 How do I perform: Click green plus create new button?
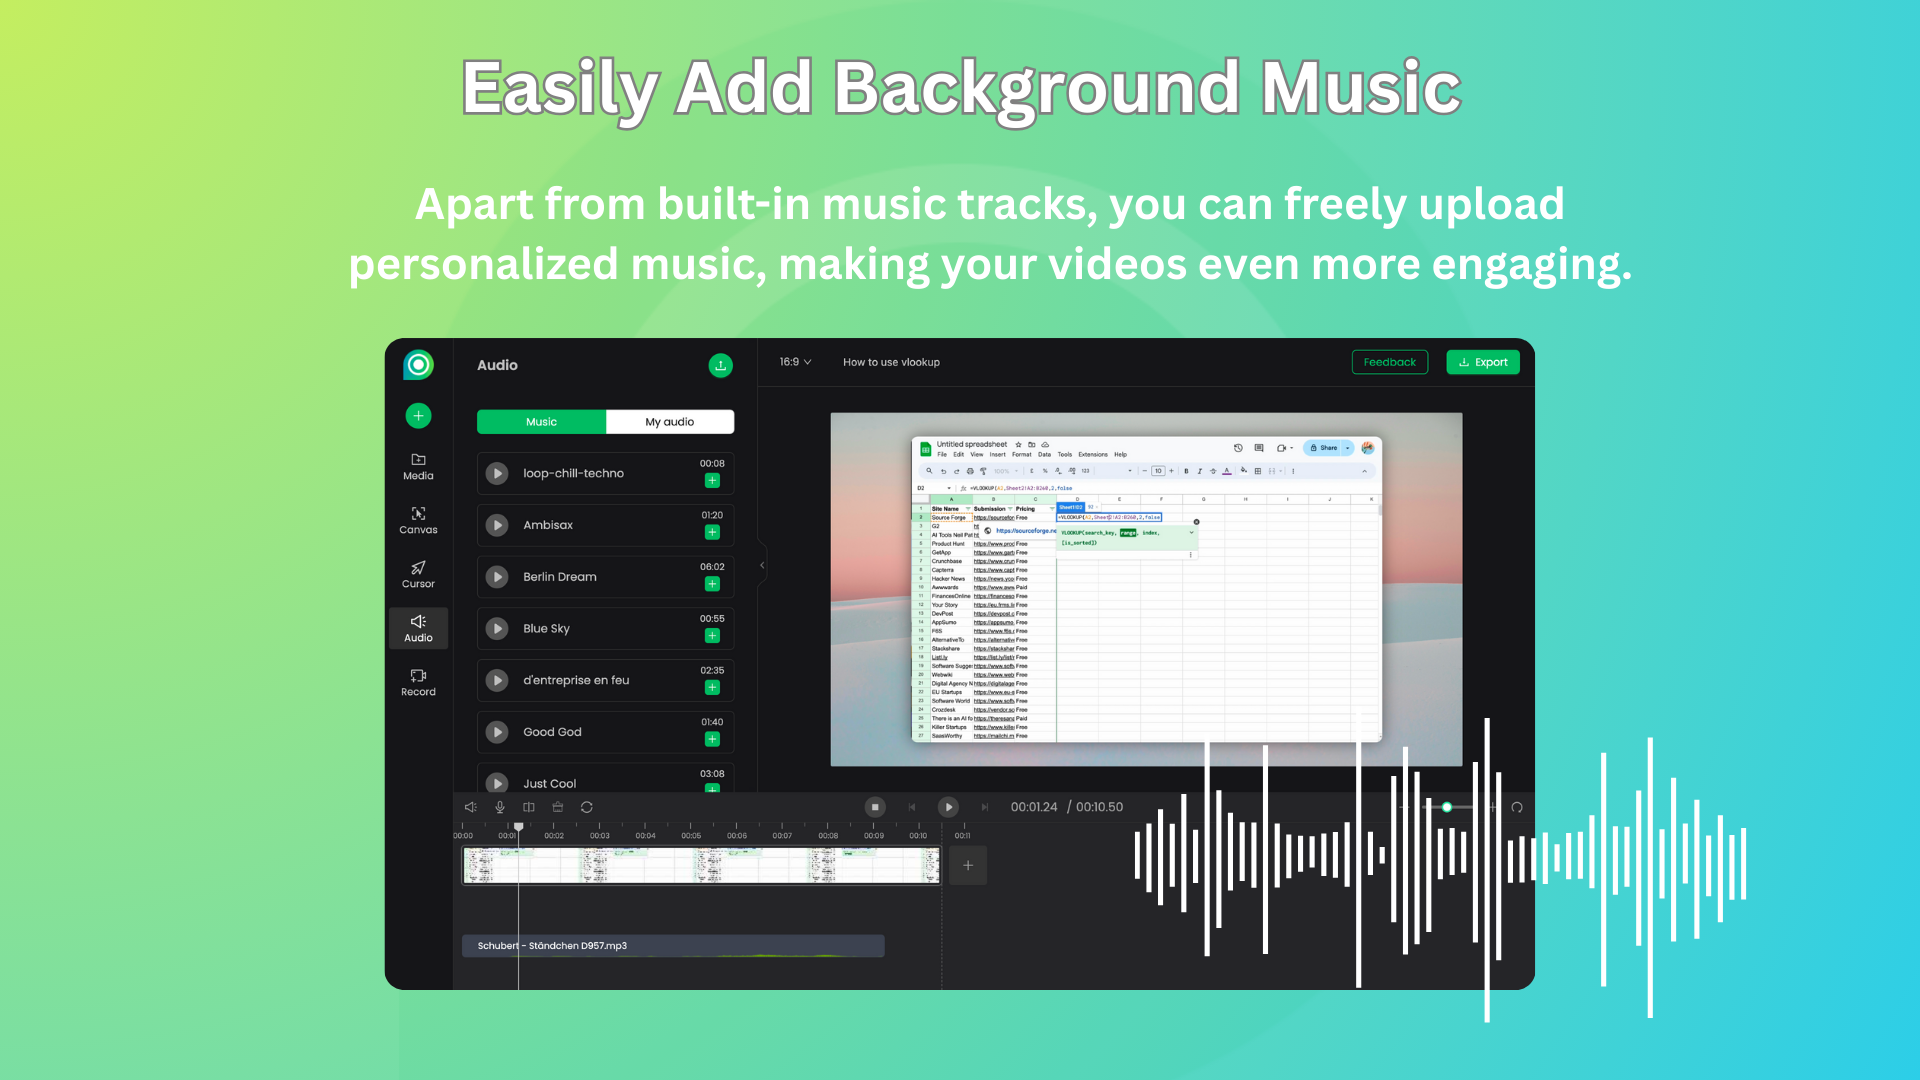point(418,415)
